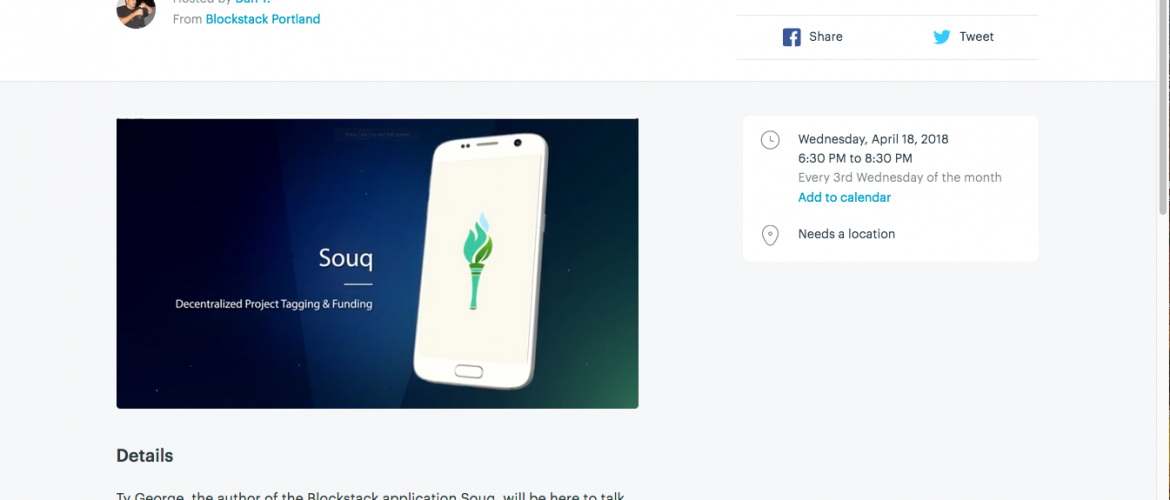1170x500 pixels.
Task: Click the Twitter bird icon
Action: point(942,37)
